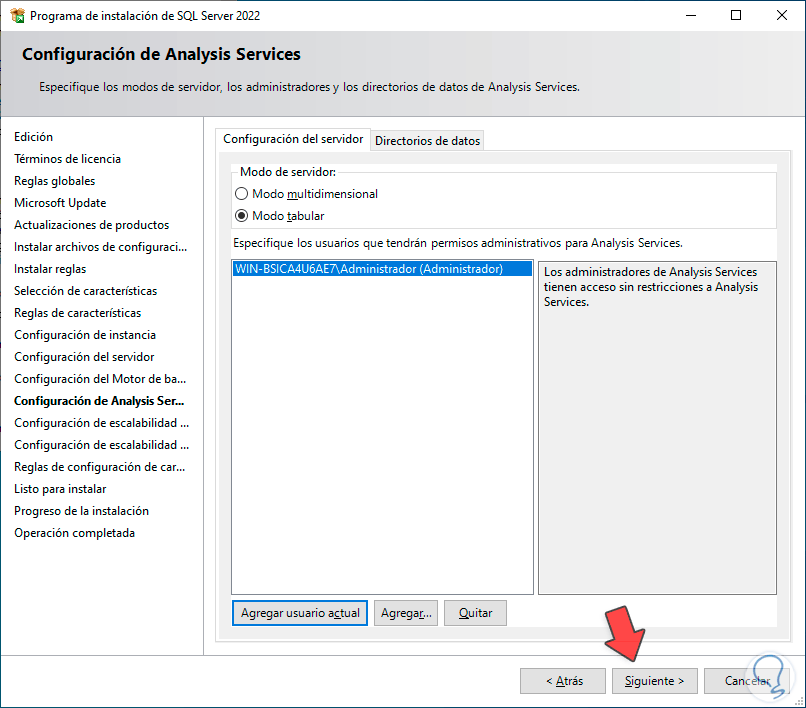Click the Agregar... button
The height and width of the screenshot is (708, 806).
[x=406, y=613]
